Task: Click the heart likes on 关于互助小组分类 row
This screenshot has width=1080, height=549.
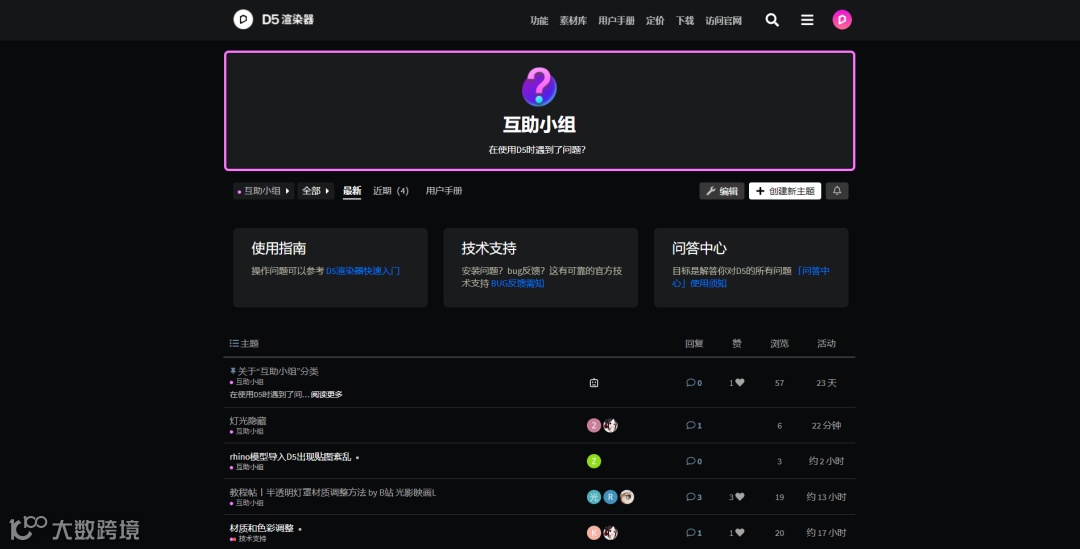Action: [x=736, y=383]
